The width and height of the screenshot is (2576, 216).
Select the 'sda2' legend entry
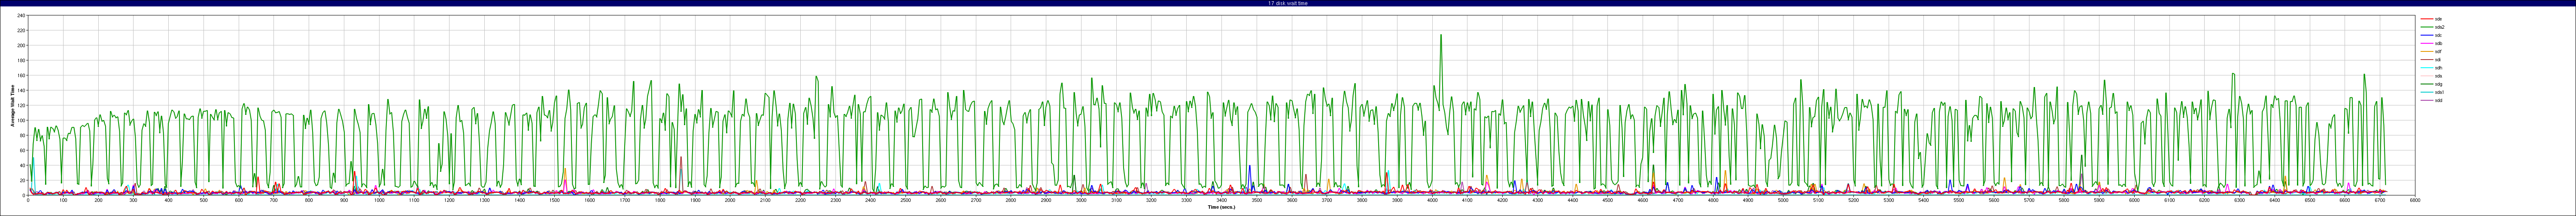2440,27
